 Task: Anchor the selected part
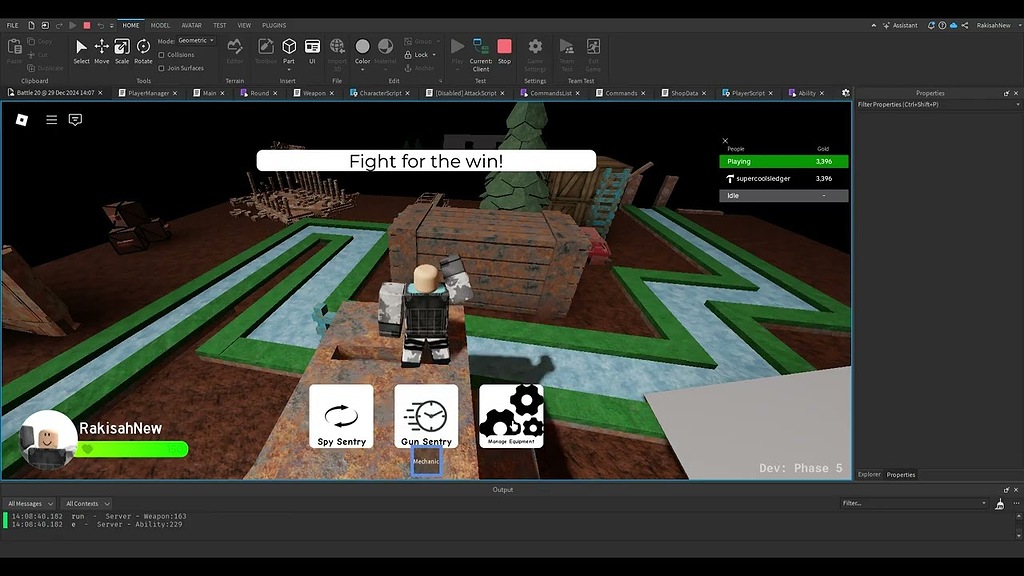pyautogui.click(x=419, y=66)
